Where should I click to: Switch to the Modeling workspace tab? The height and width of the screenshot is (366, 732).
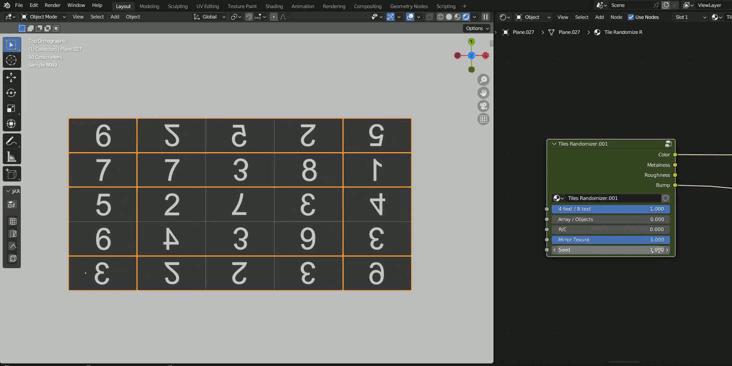pyautogui.click(x=149, y=6)
